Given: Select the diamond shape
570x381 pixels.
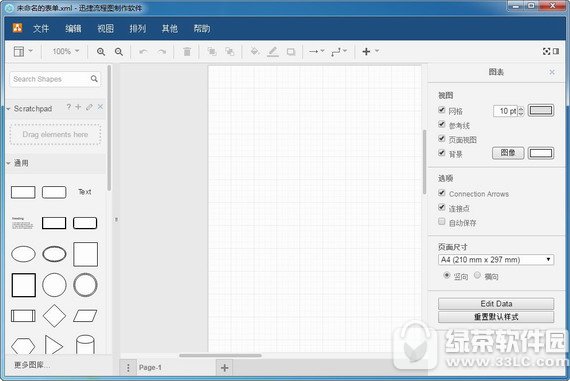Looking at the screenshot, I should coord(54,316).
